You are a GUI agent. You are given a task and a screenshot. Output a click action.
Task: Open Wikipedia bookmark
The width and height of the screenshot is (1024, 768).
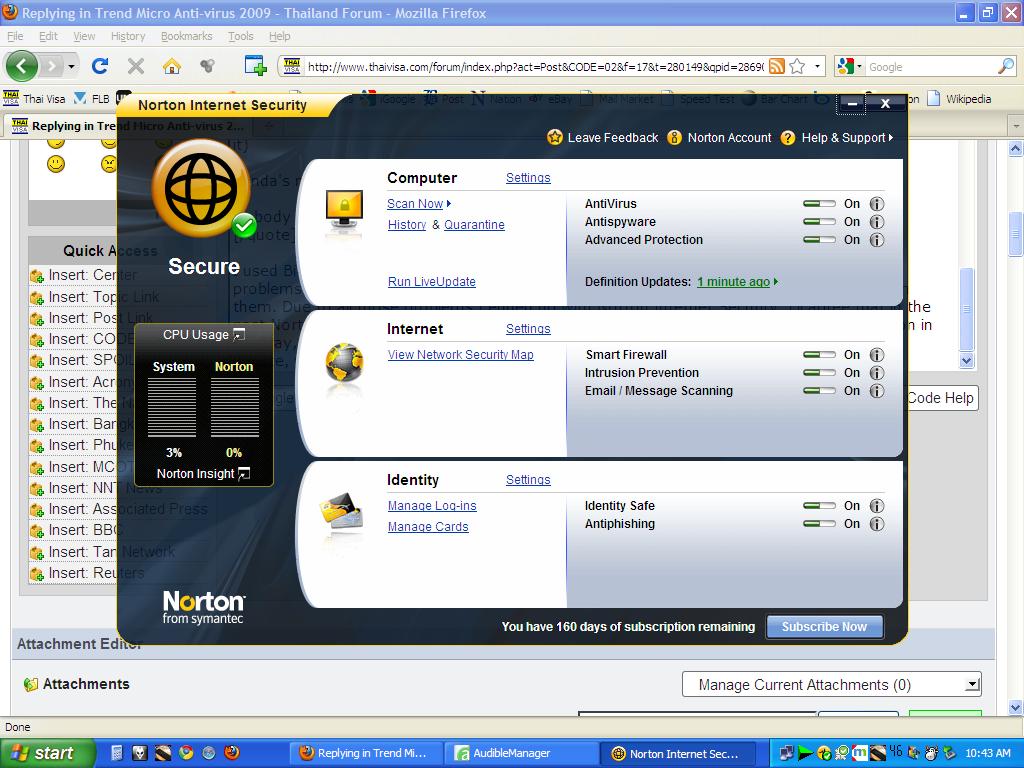[x=959, y=99]
